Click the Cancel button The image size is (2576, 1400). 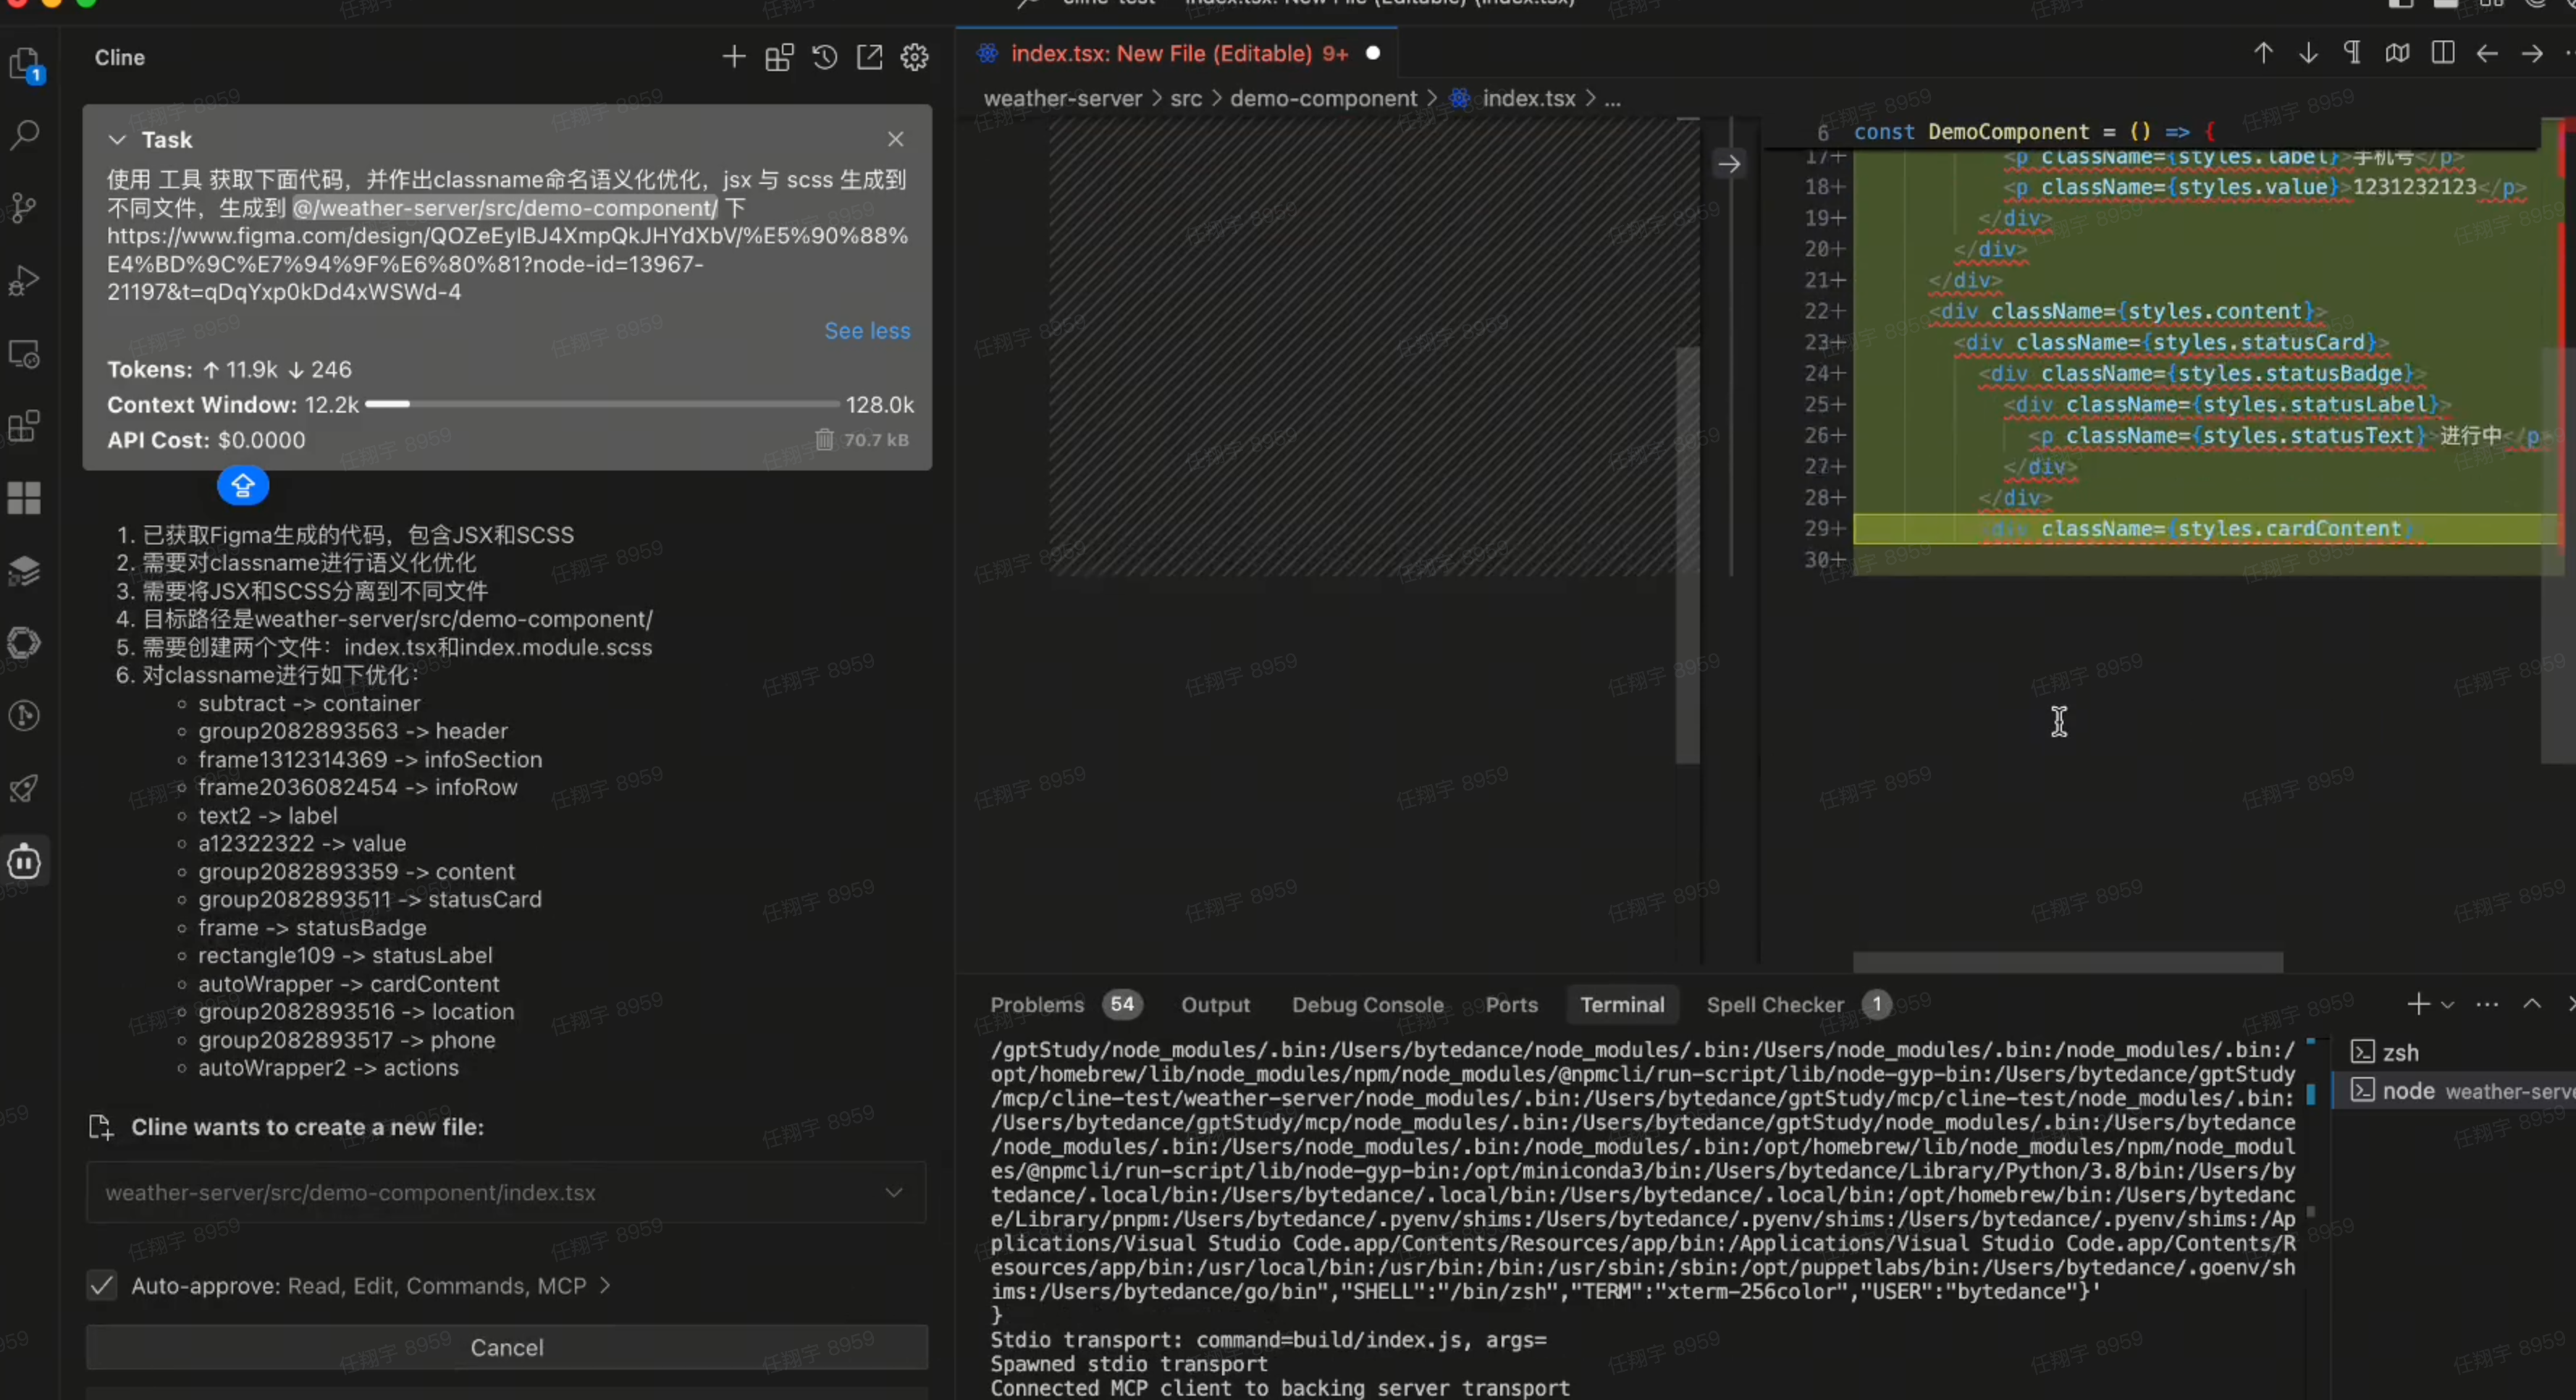pos(507,1348)
